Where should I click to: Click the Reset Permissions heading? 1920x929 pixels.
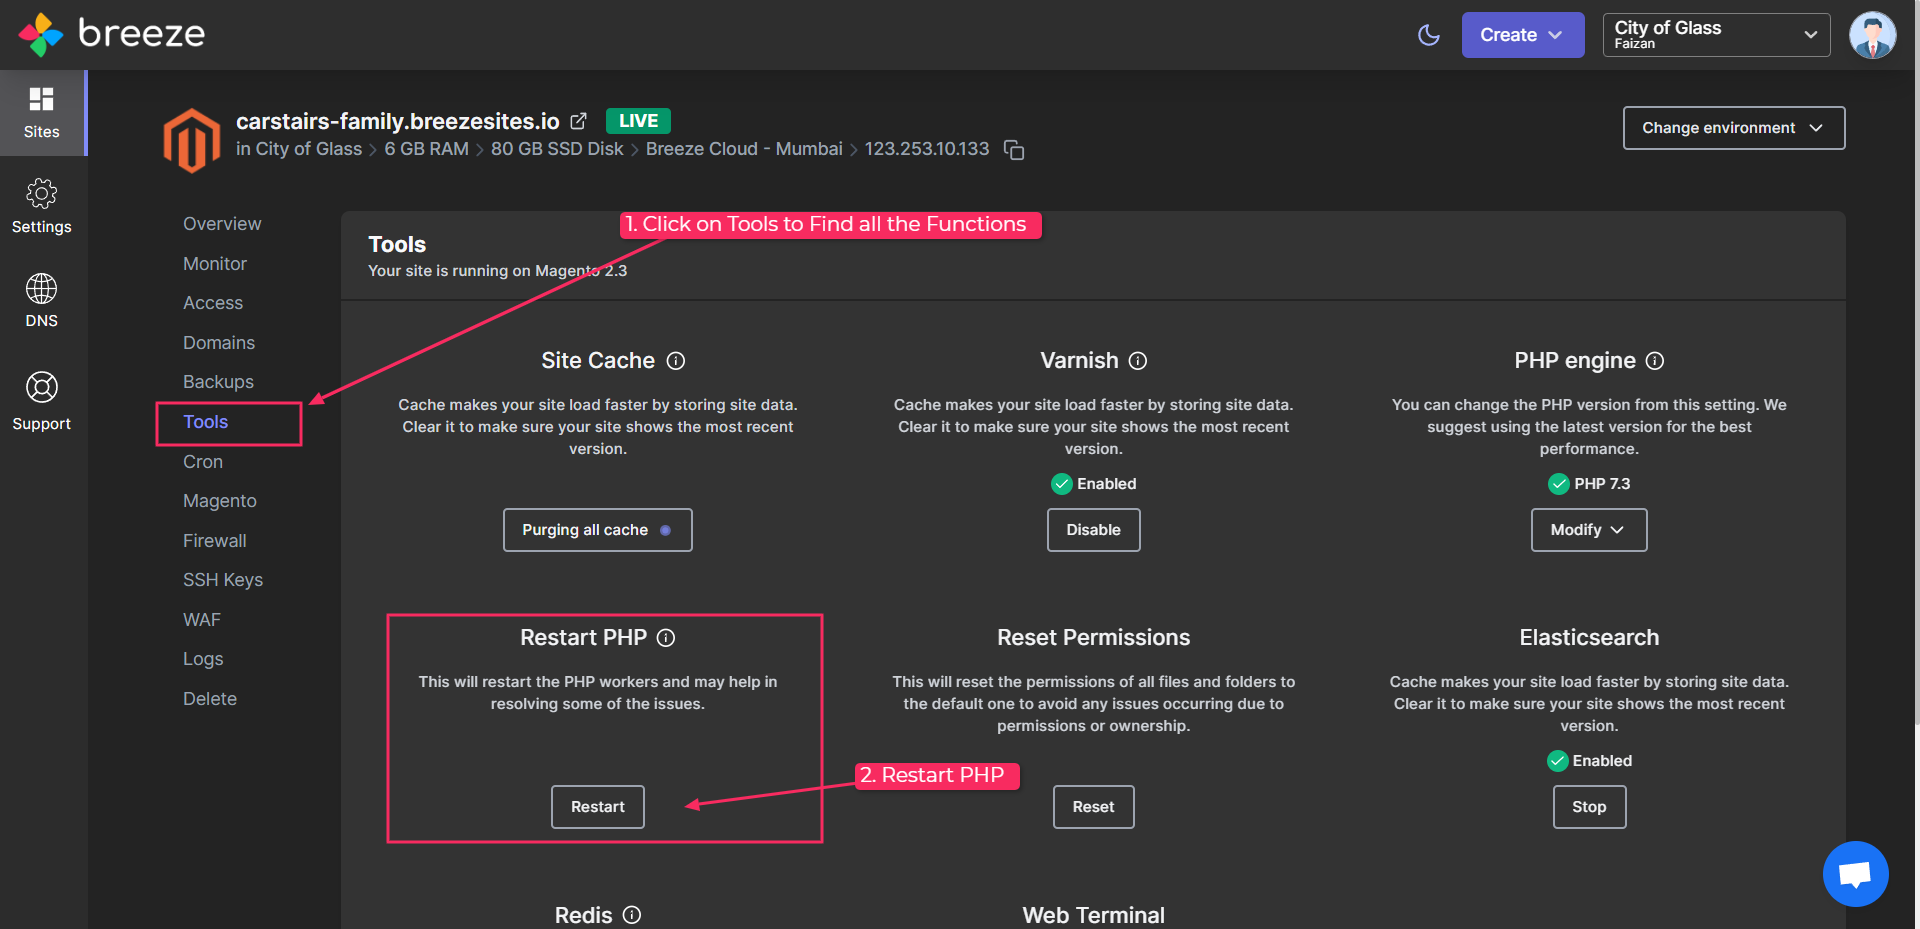click(1094, 638)
